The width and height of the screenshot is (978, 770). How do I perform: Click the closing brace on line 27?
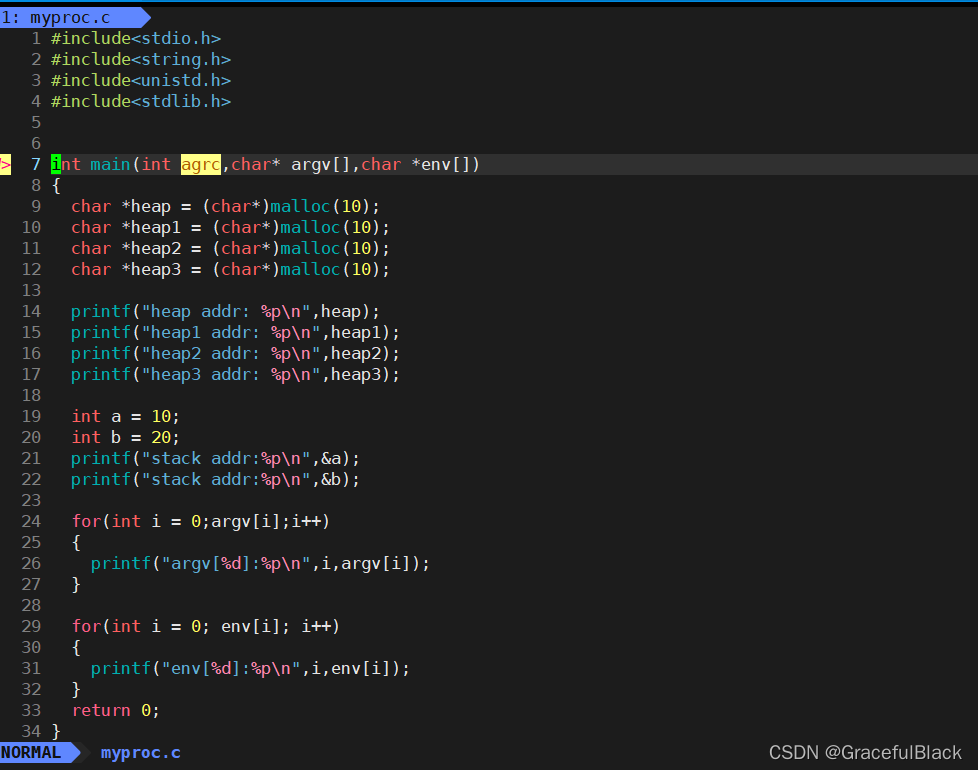pyautogui.click(x=76, y=585)
